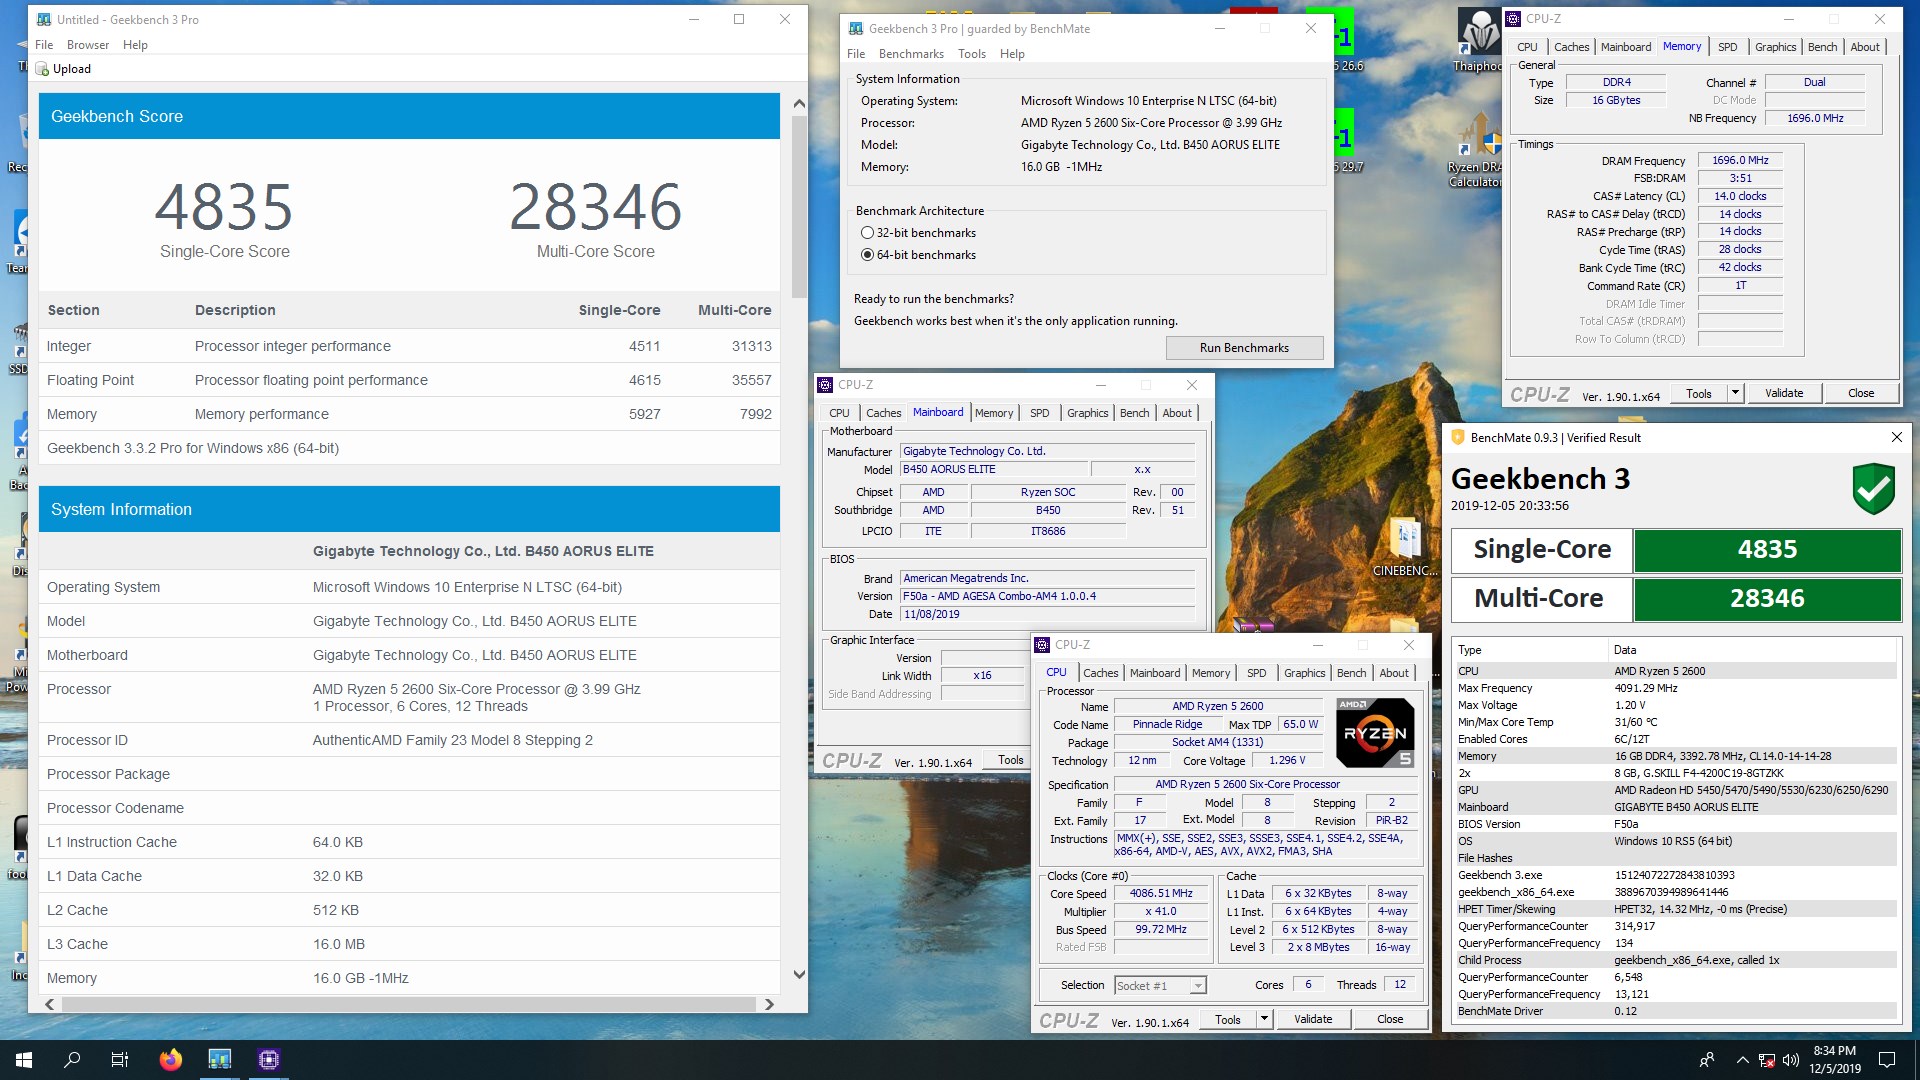1920x1080 pixels.
Task: Open Tools dropdown arrow in CPU-Z CPU window
Action: point(1264,1019)
